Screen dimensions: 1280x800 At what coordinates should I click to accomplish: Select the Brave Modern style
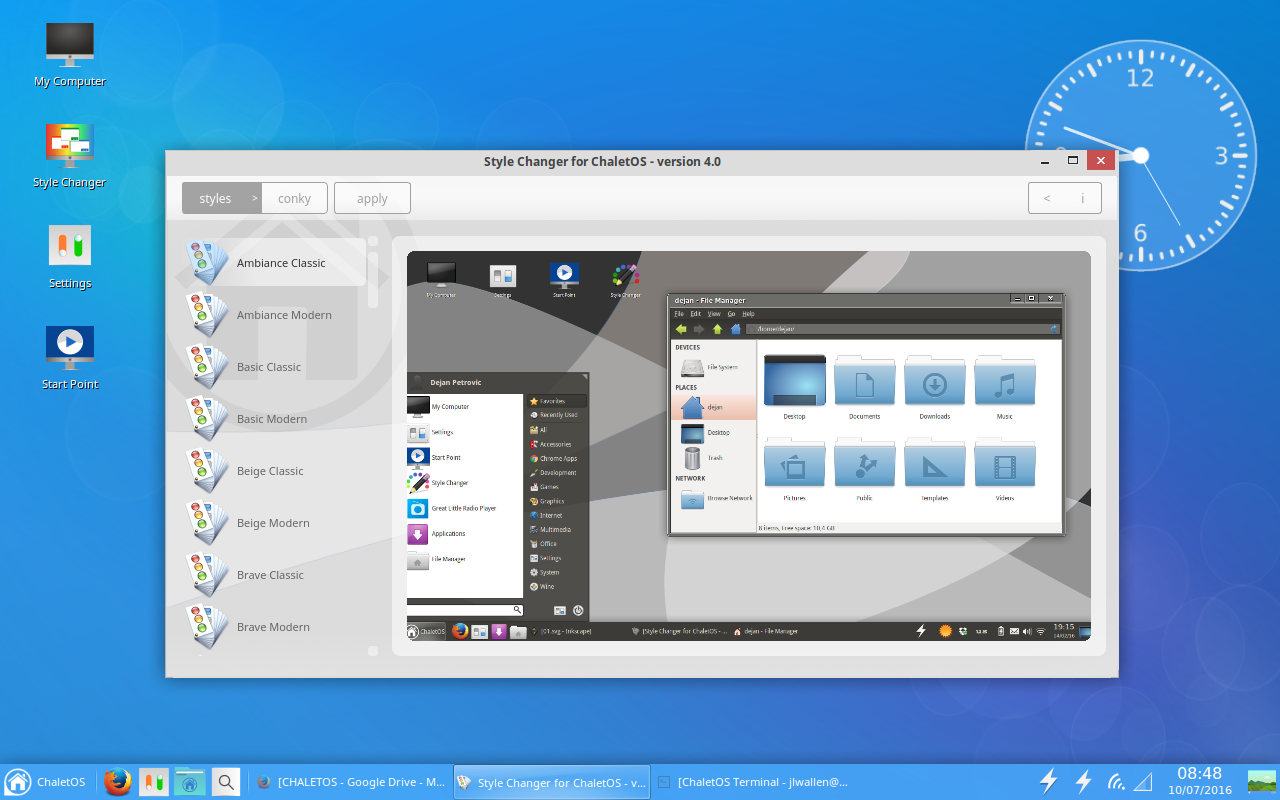[x=274, y=627]
